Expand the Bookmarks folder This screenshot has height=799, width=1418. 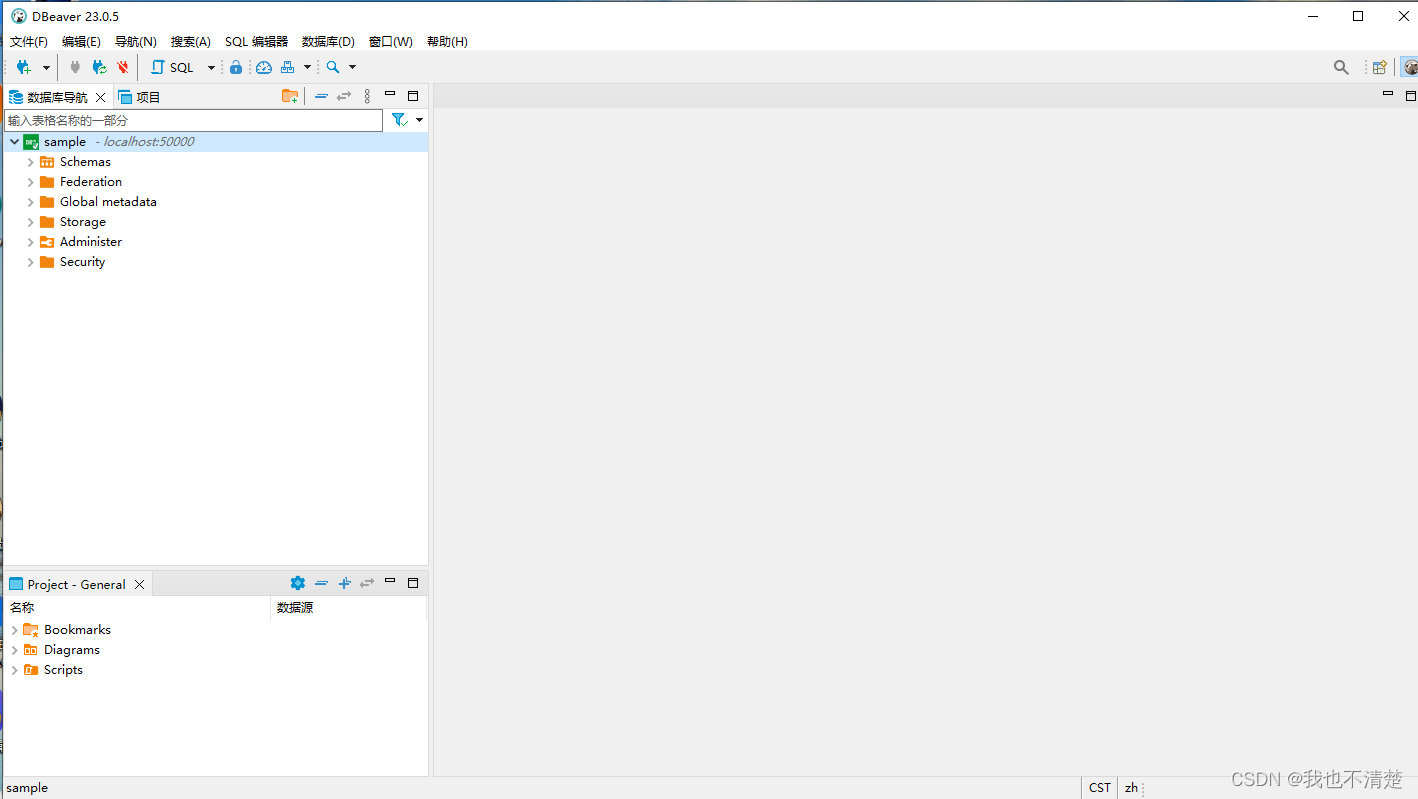tap(14, 630)
